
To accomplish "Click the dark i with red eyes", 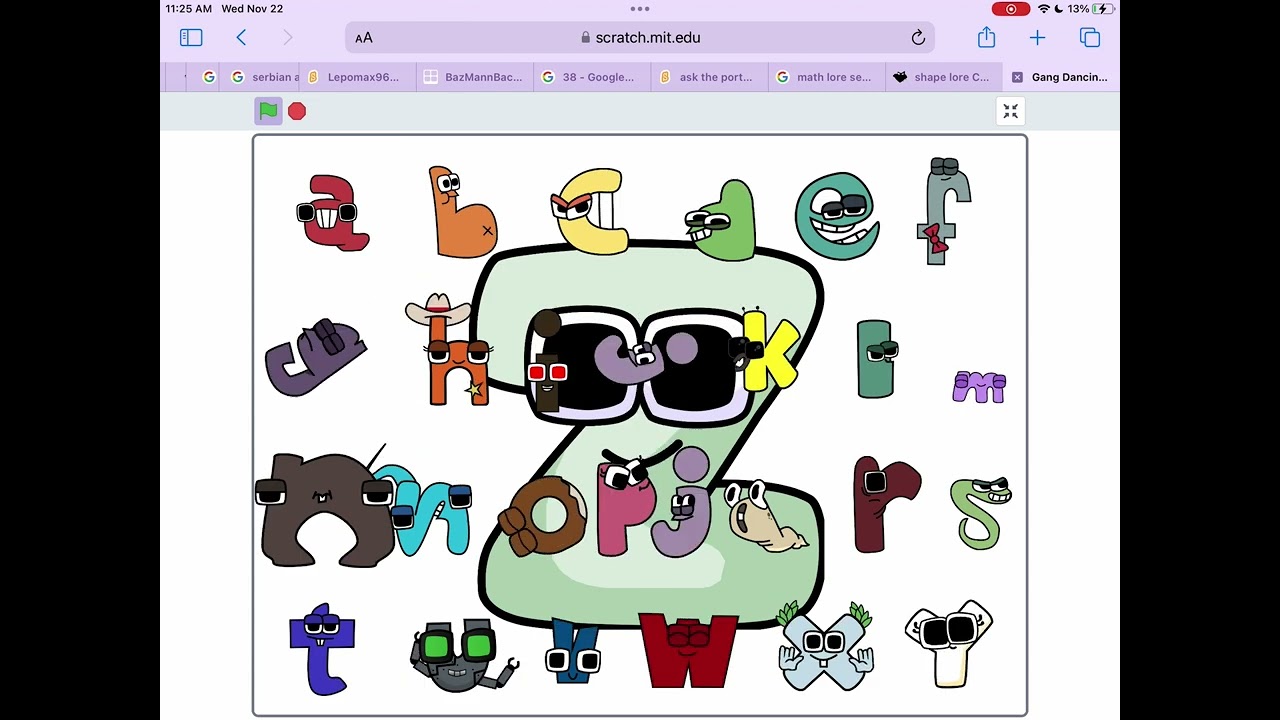I will point(546,362).
